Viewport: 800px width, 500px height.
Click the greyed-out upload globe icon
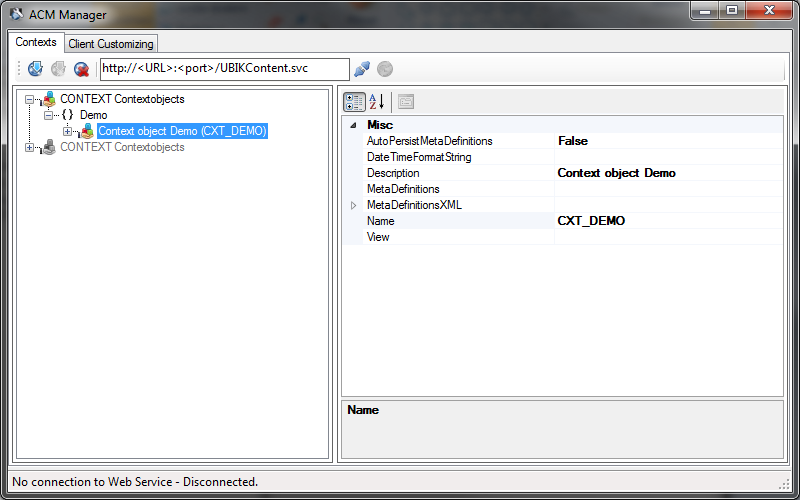tap(58, 69)
